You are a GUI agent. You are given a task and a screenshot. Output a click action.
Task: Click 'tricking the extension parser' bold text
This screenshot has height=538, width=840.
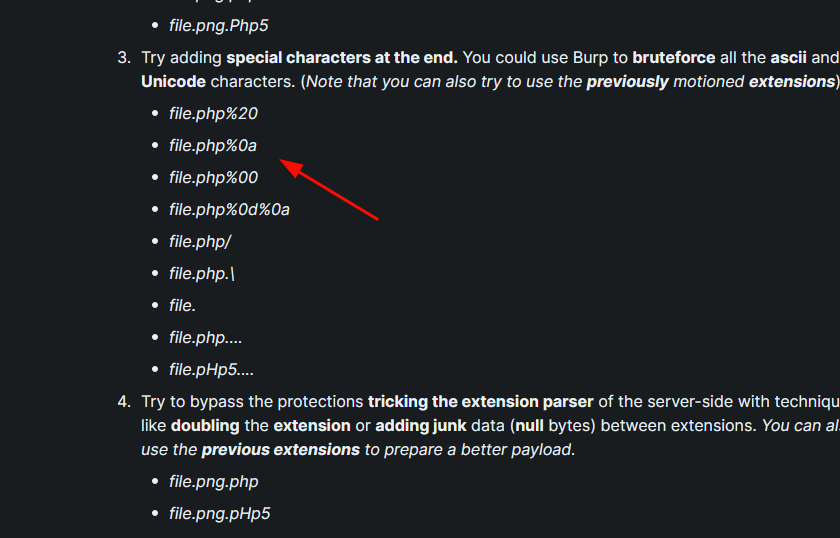(x=481, y=402)
